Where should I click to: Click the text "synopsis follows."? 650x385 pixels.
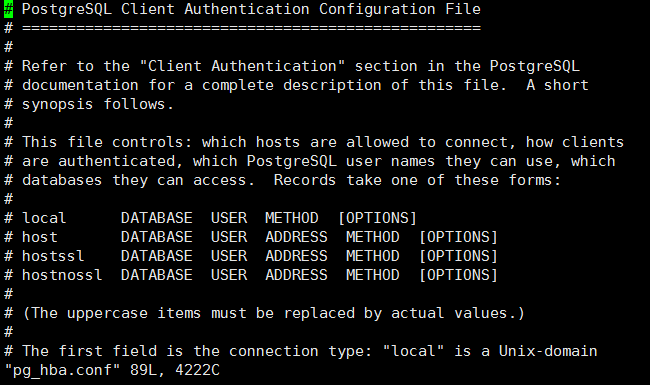tap(98, 104)
